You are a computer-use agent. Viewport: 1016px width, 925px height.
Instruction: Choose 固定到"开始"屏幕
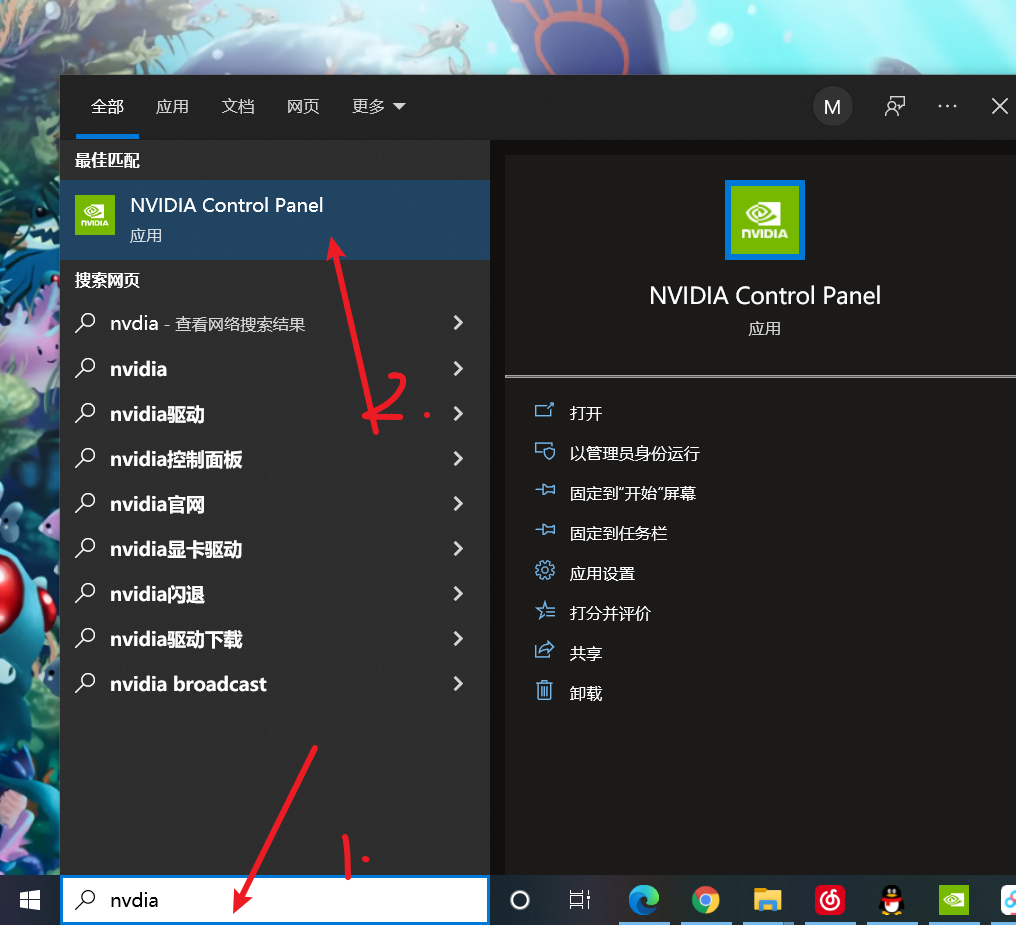point(632,494)
